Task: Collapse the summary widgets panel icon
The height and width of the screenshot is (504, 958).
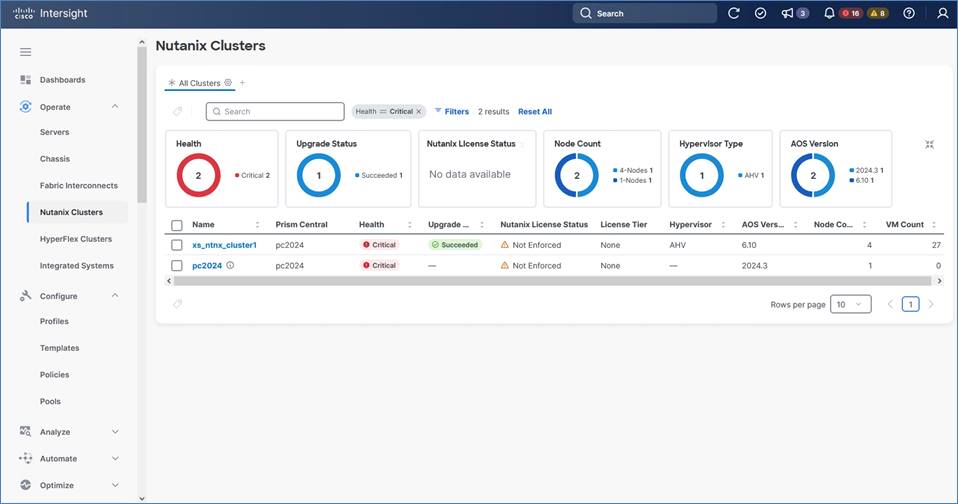Action: (x=929, y=144)
